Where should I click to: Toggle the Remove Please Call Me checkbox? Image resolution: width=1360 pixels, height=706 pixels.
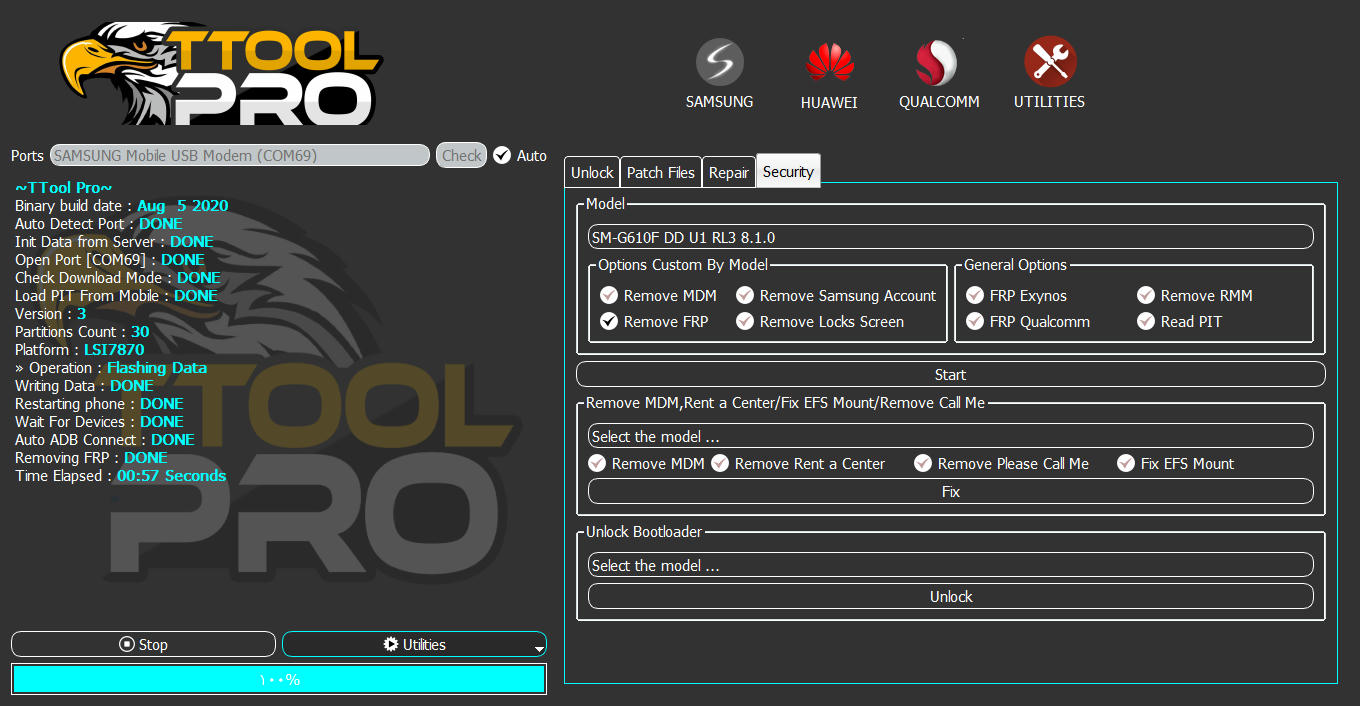(x=922, y=463)
